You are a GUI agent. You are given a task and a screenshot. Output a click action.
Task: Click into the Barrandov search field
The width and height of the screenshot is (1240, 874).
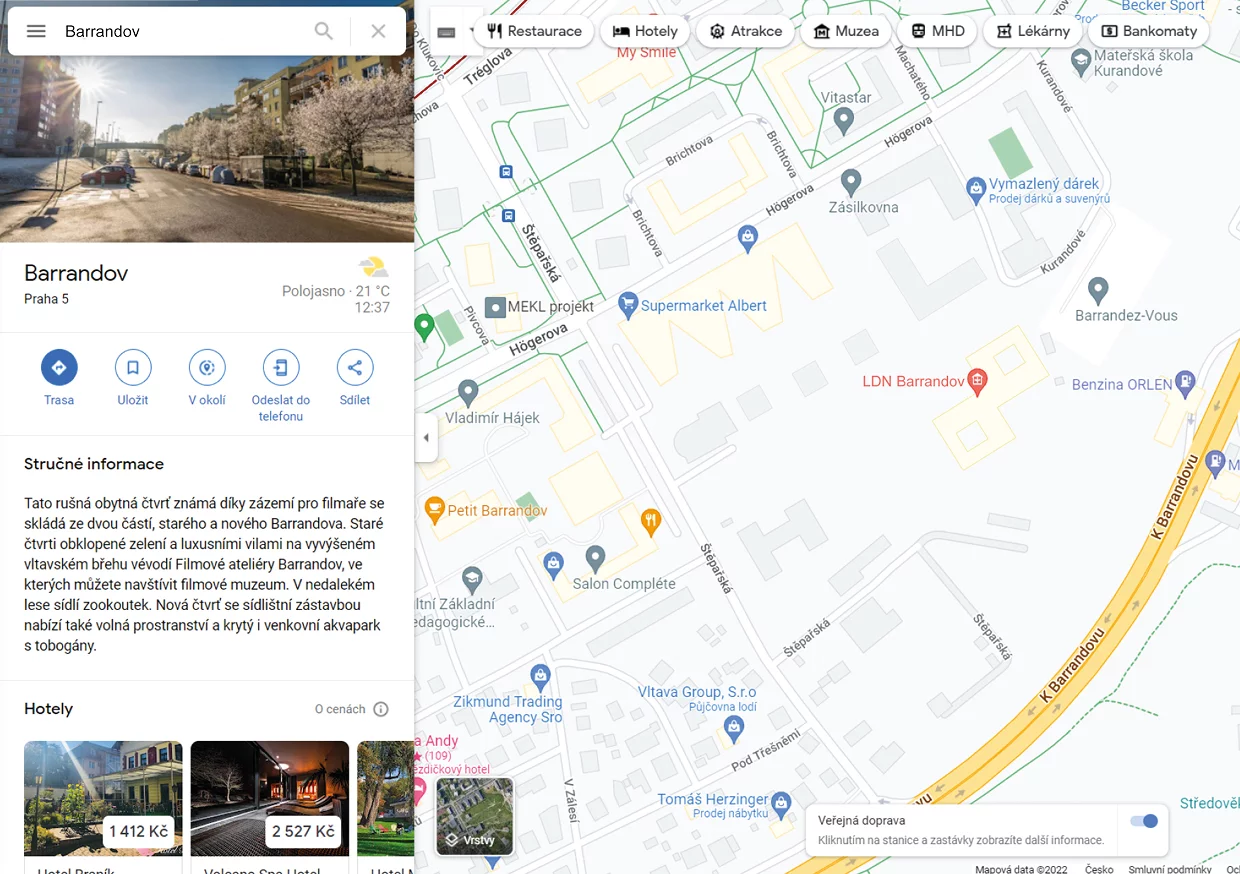click(x=180, y=31)
